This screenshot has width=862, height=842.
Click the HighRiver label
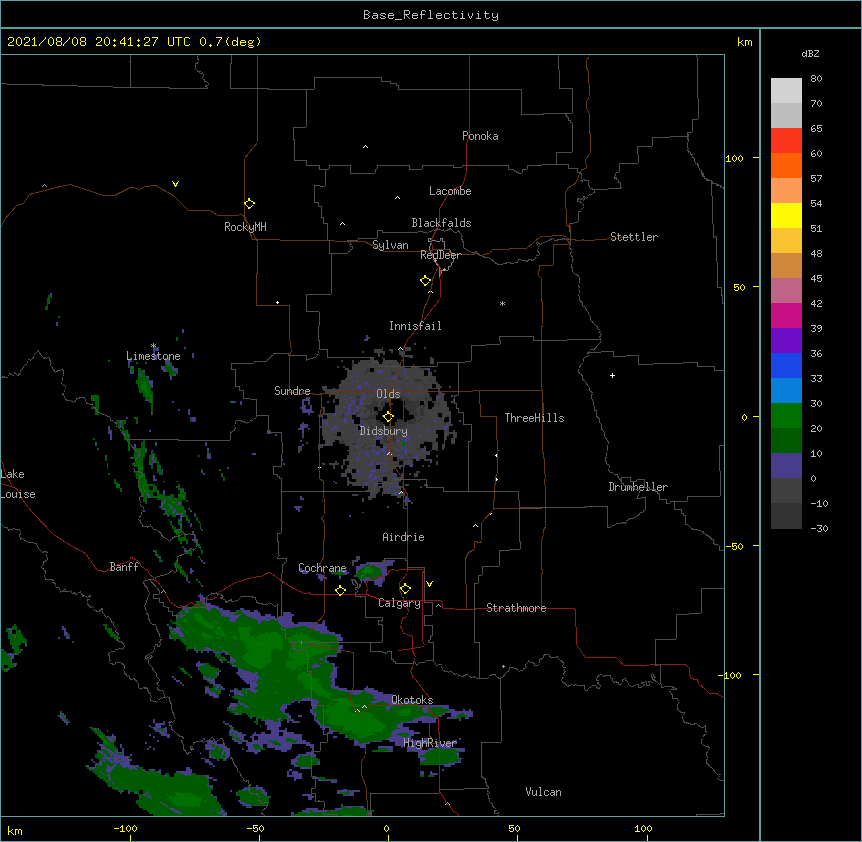430,743
